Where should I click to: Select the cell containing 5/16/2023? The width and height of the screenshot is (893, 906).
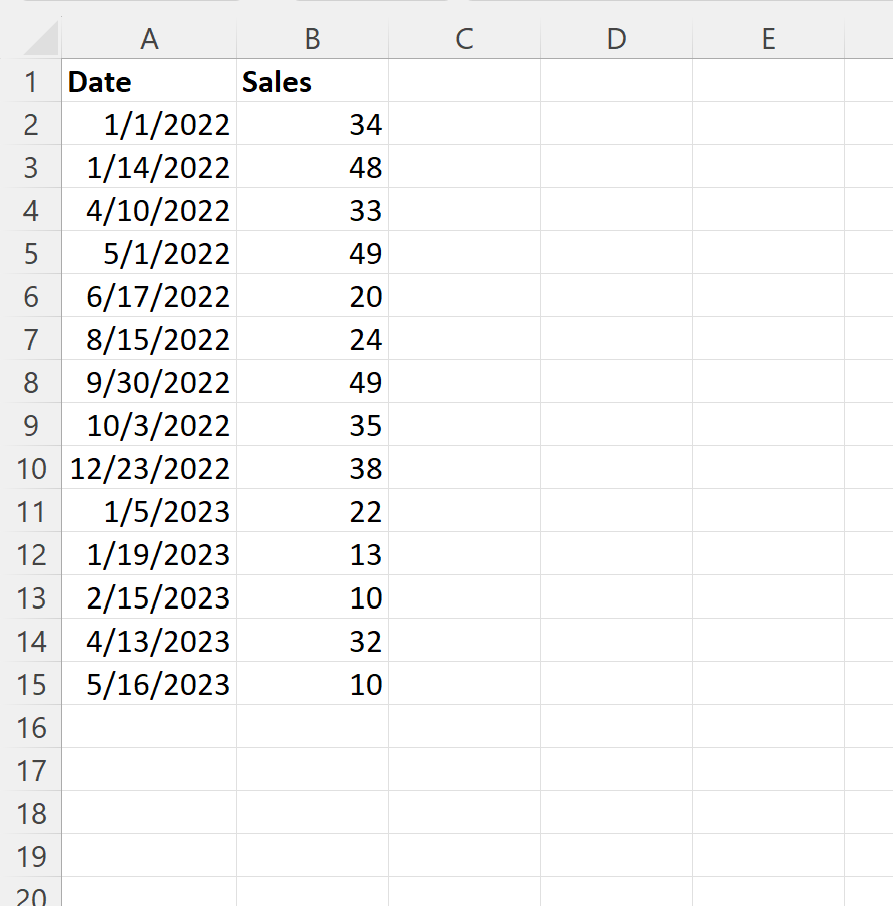click(149, 685)
